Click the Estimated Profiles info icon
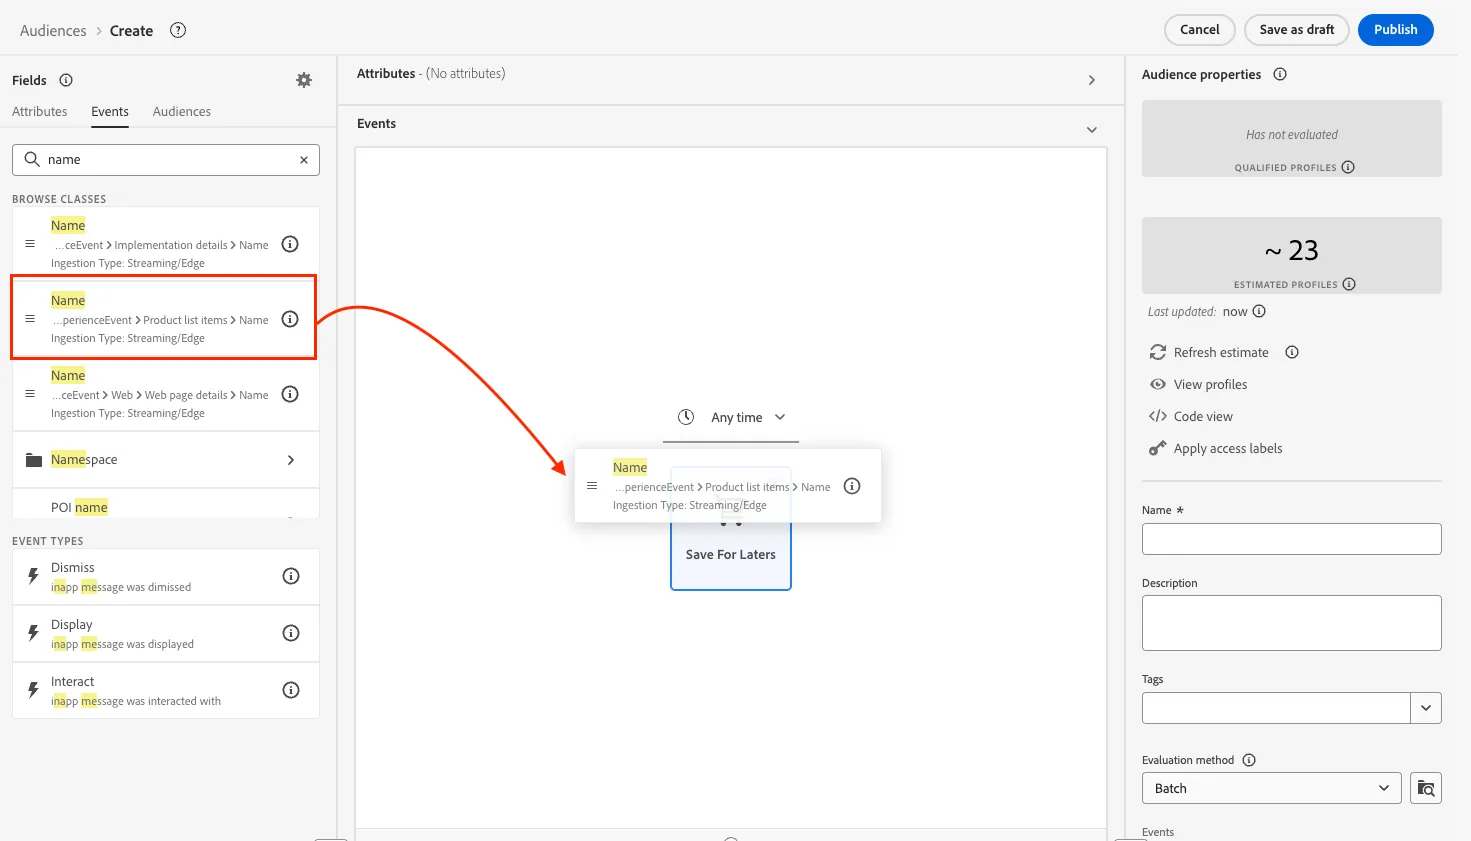The image size is (1471, 841). [x=1349, y=284]
